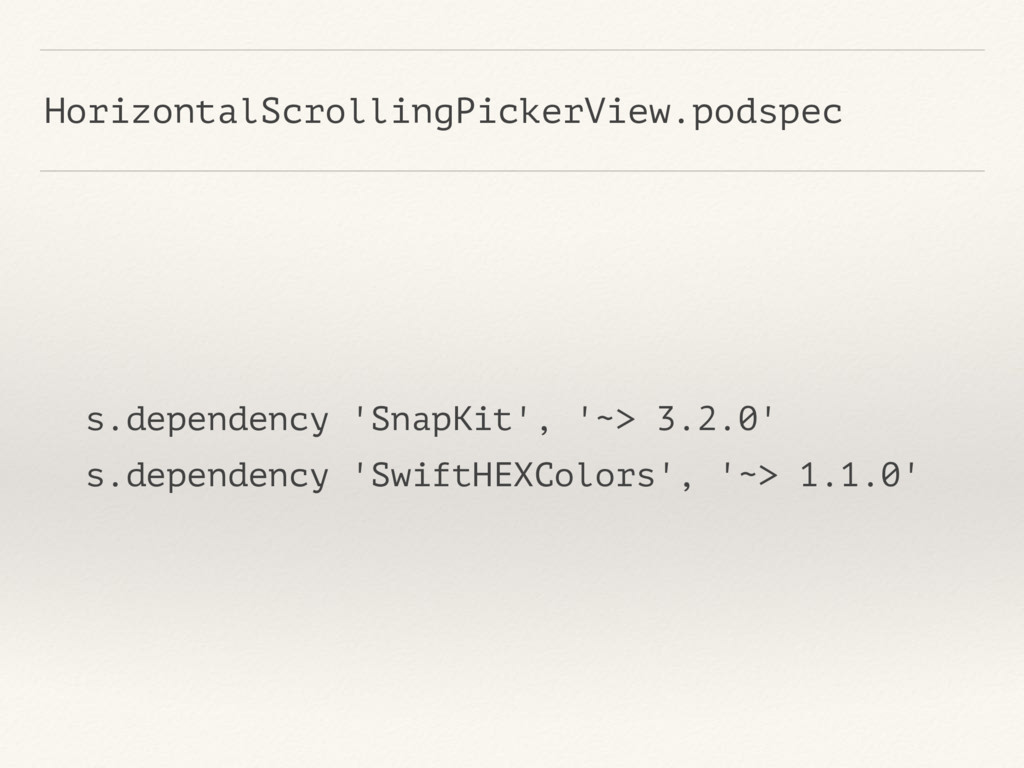The image size is (1024, 768).
Task: Click HEX inside the SwiftHEXColors name
Action: [x=502, y=475]
